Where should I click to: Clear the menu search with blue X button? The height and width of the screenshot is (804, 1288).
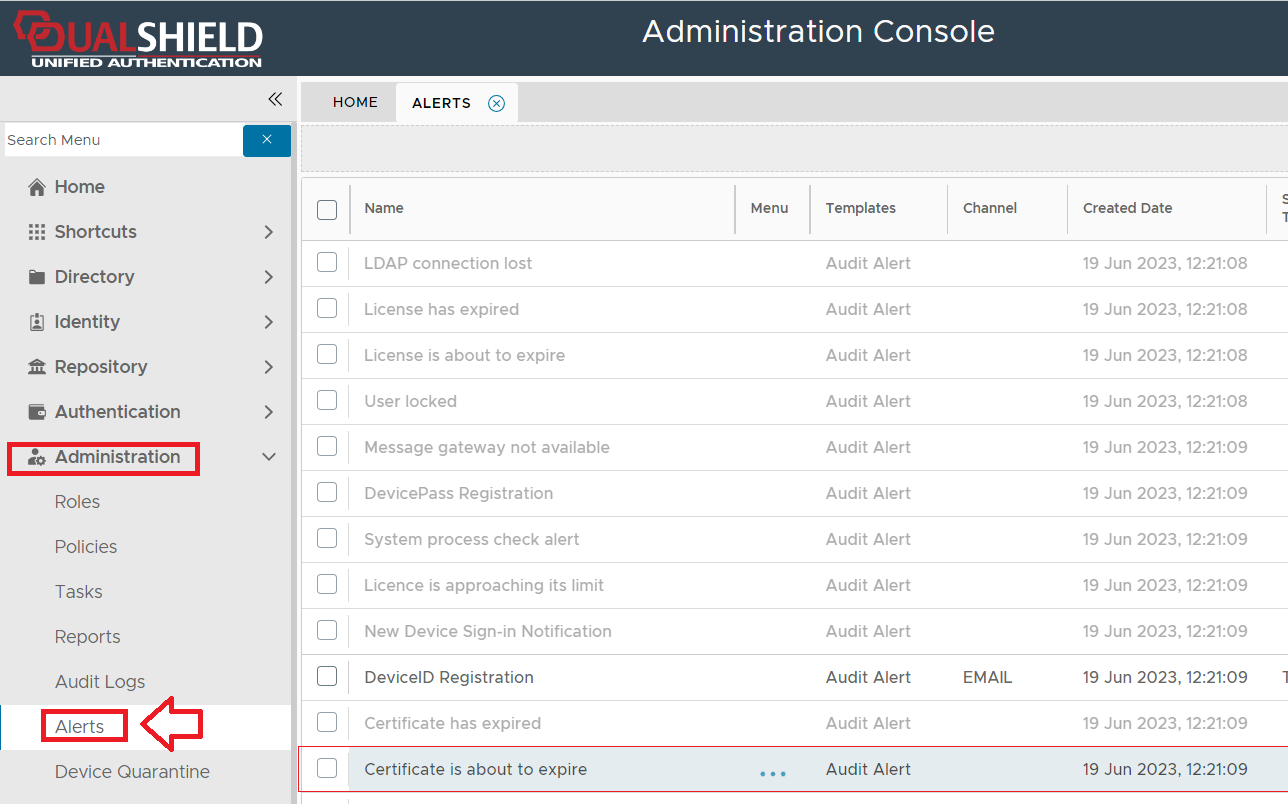267,140
